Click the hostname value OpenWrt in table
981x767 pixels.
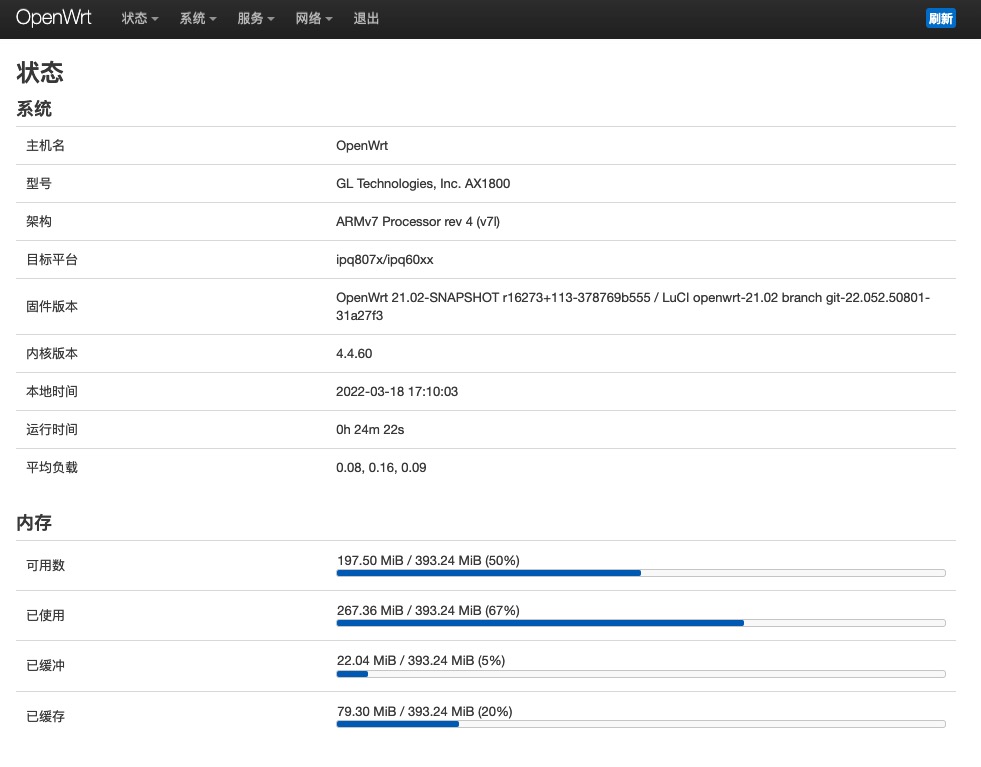pos(362,146)
